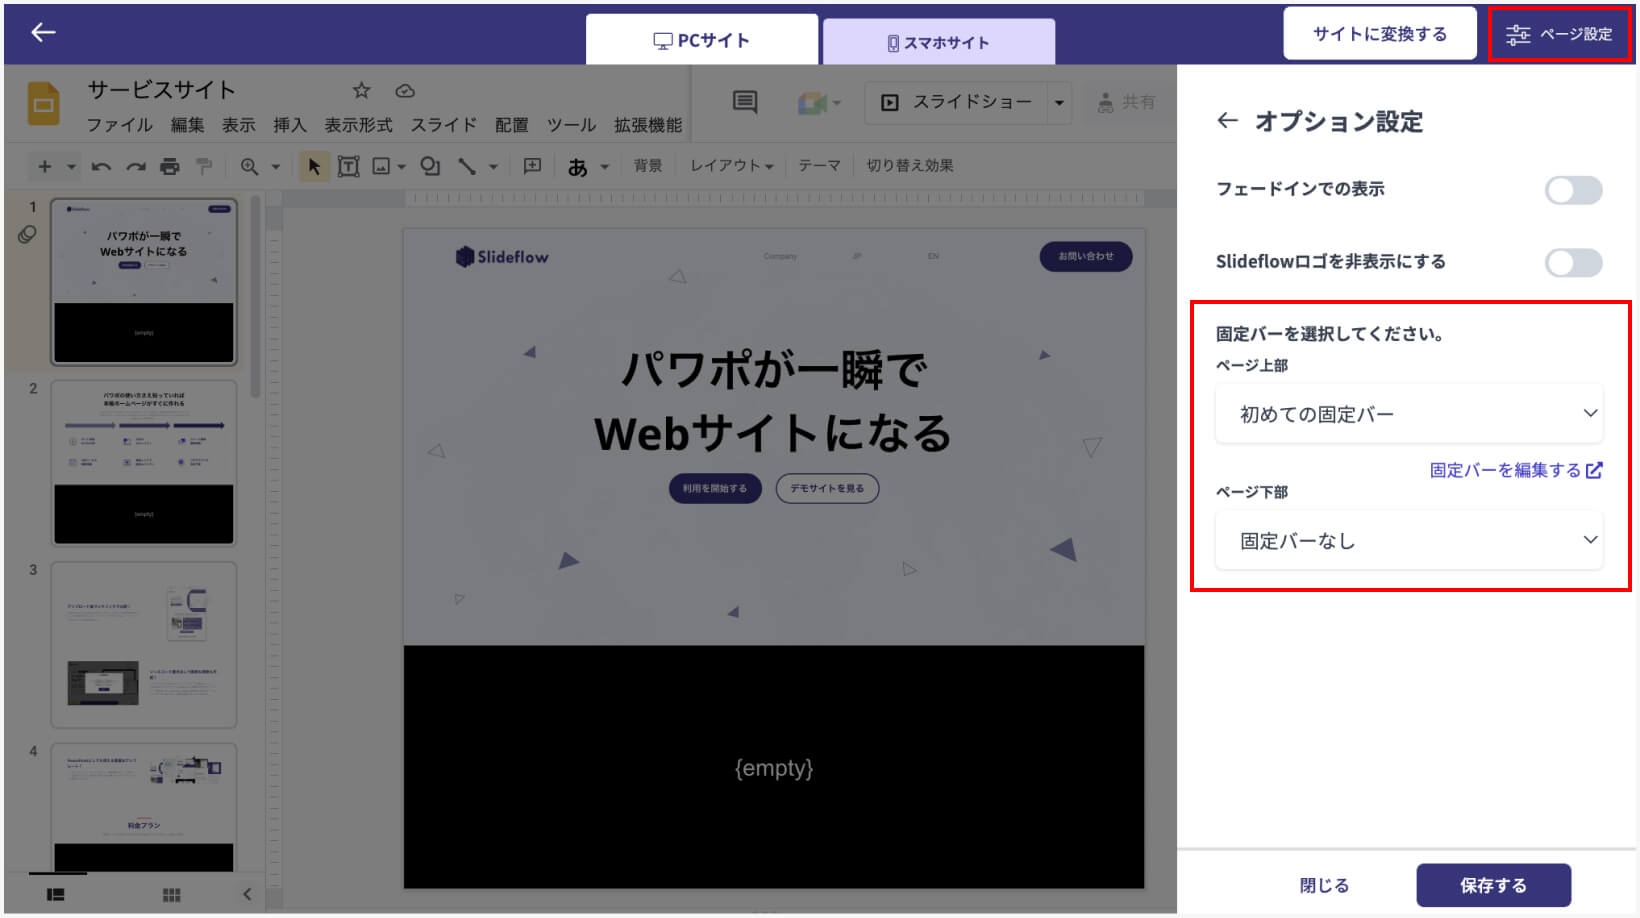Click the 保存する button

tap(1492, 885)
